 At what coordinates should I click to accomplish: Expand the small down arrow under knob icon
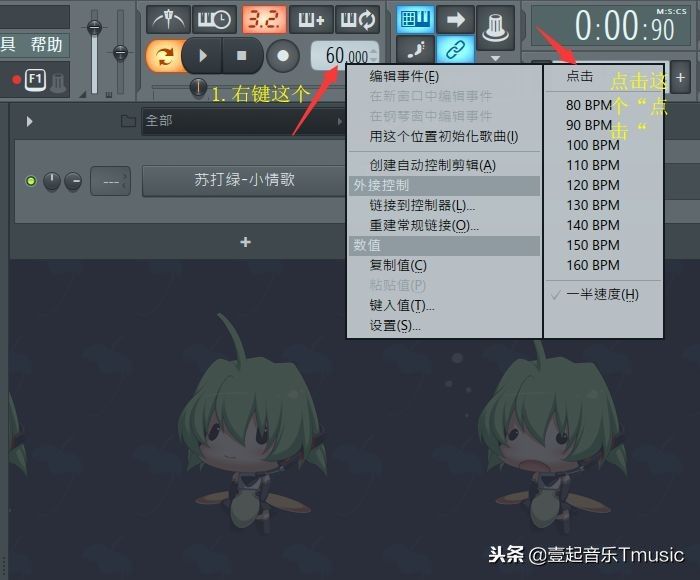pos(495,58)
